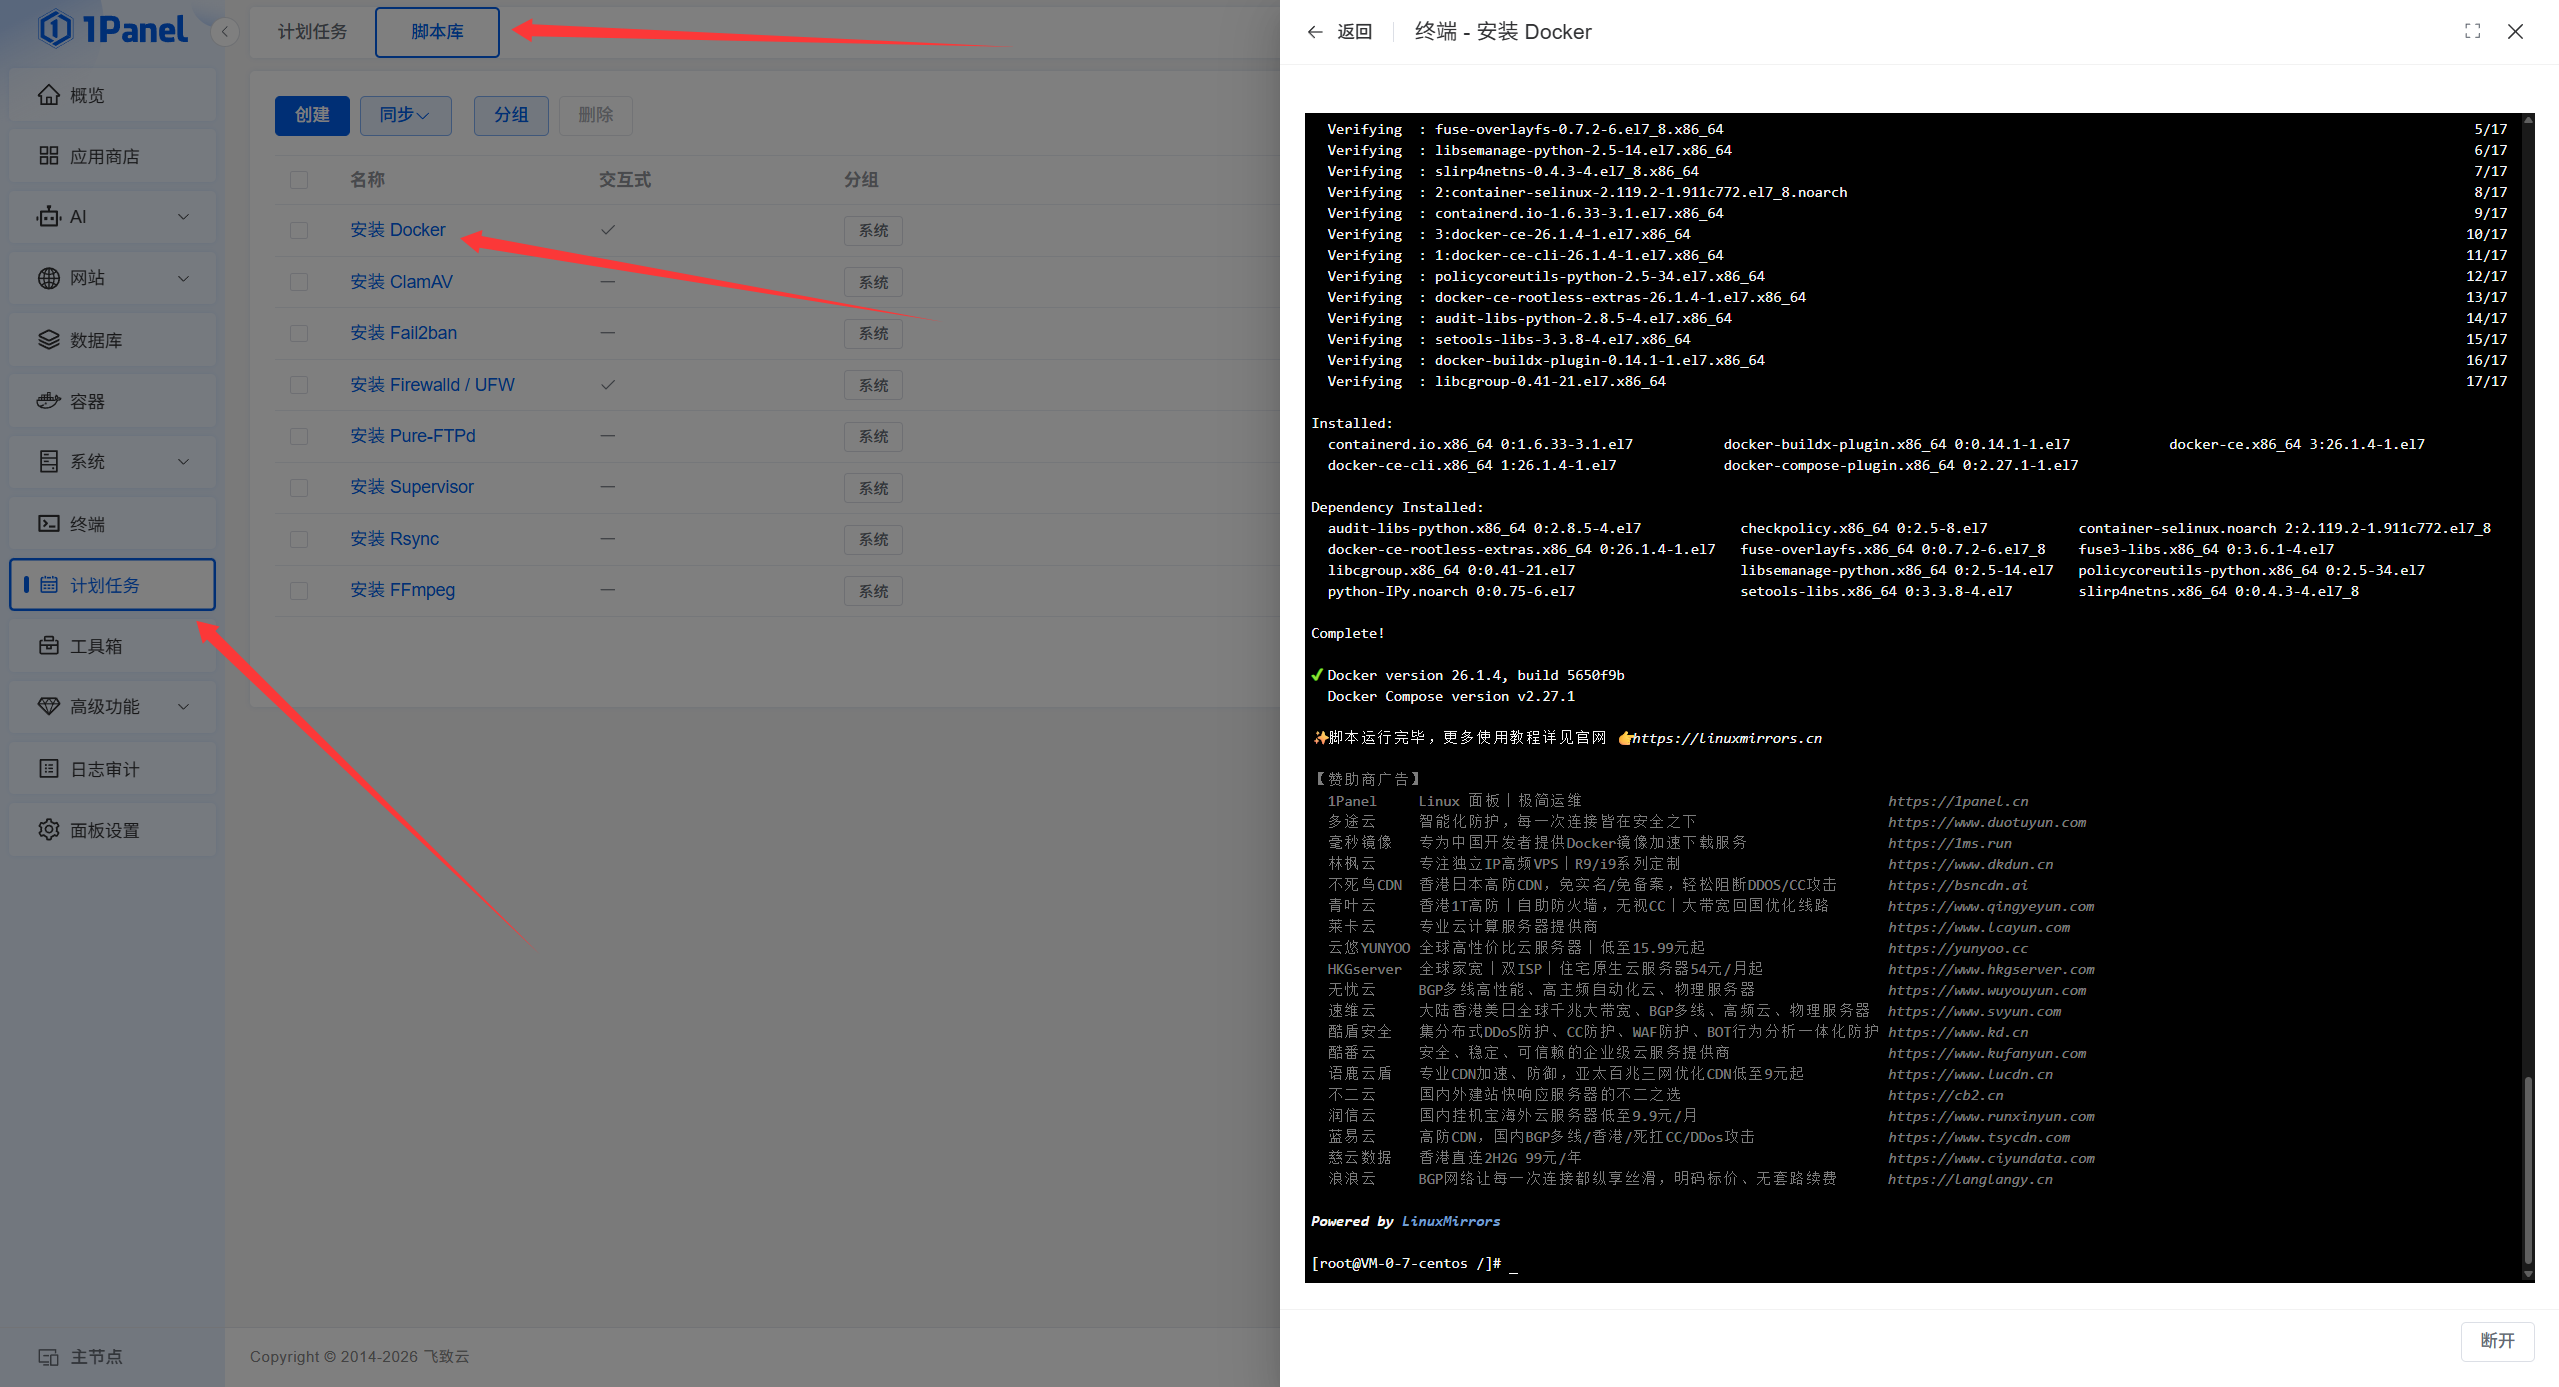This screenshot has width=2559, height=1387.
Task: Check the box for 安装 Docker row
Action: pyautogui.click(x=299, y=230)
